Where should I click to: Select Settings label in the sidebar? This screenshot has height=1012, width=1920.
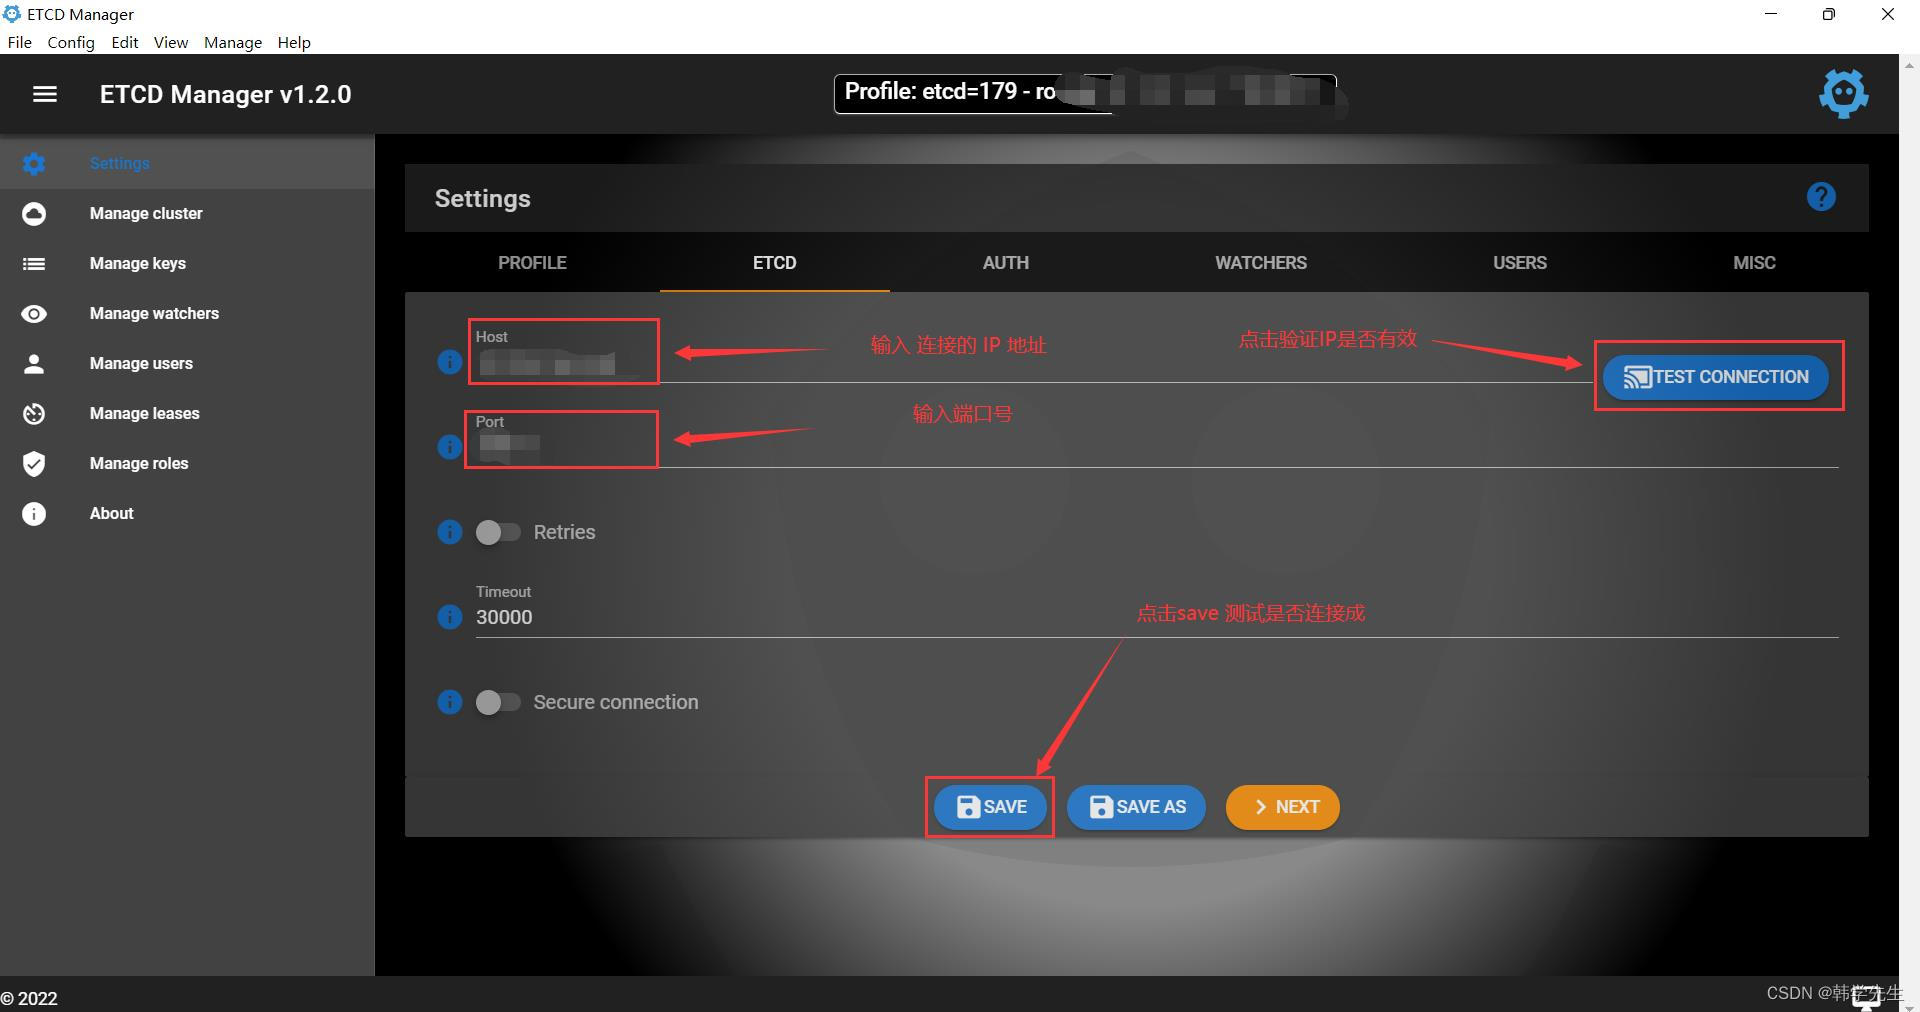coord(120,163)
